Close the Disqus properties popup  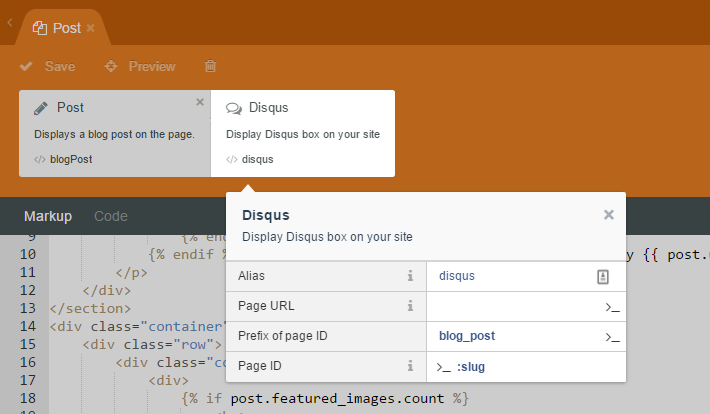[609, 215]
